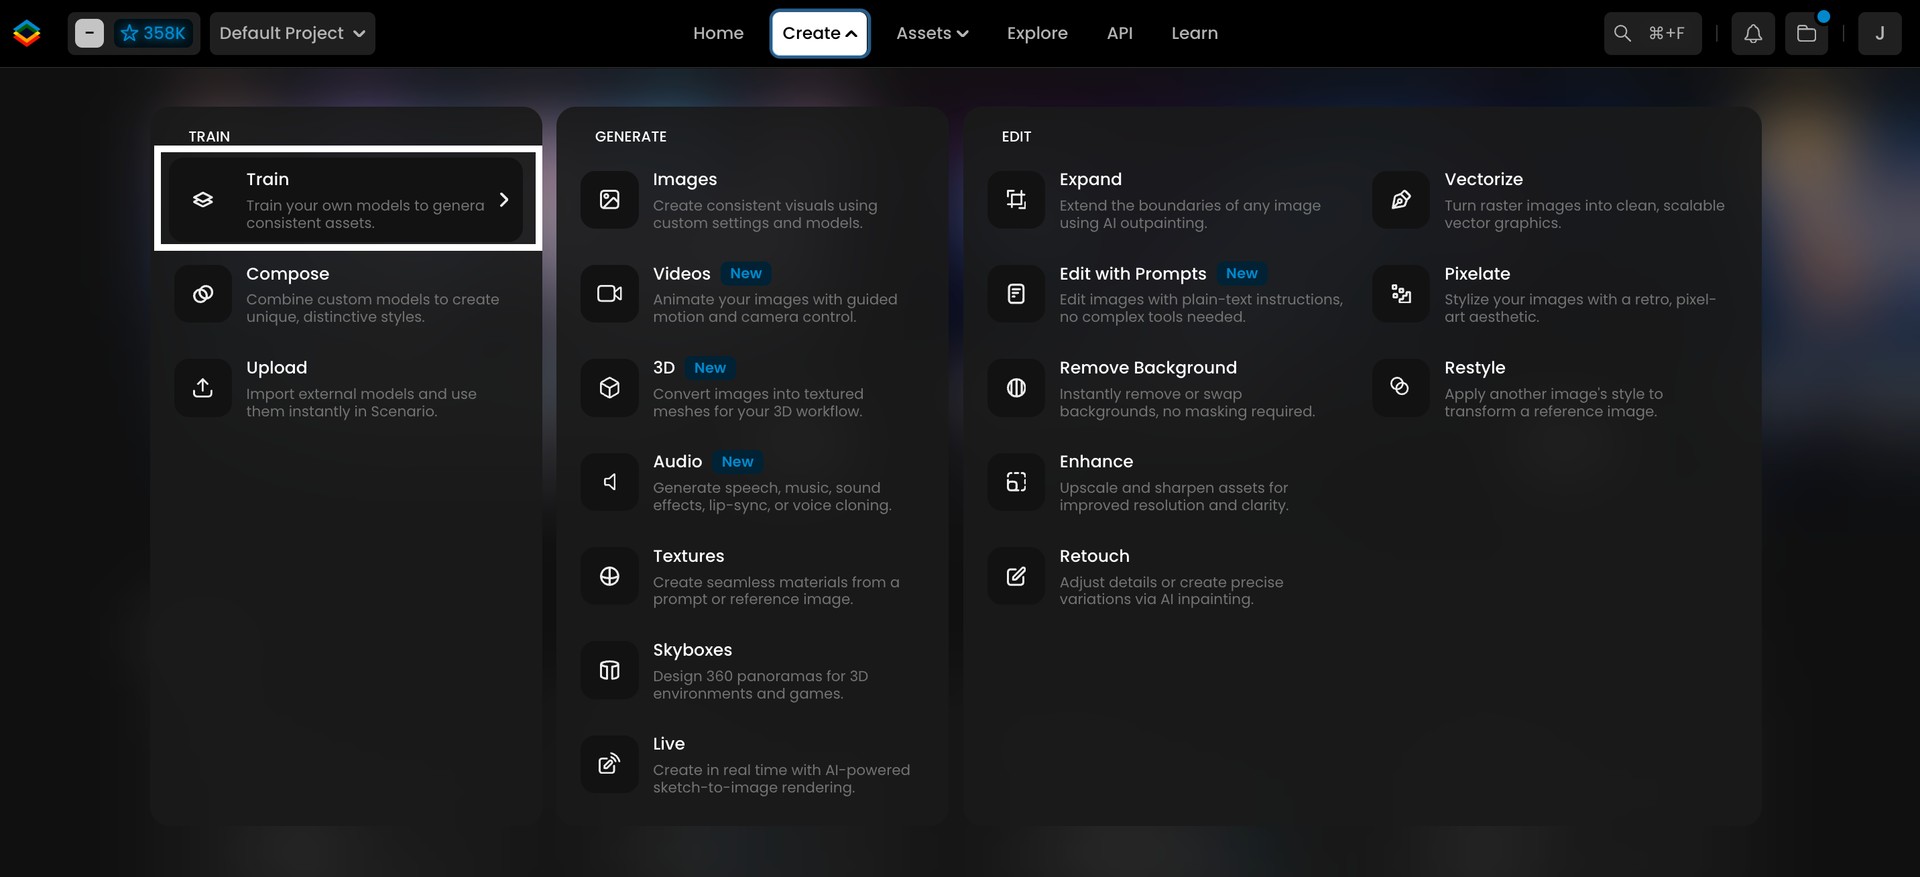Expand the Assets dropdown menu
Screen dimensions: 1920x877
[x=932, y=34]
